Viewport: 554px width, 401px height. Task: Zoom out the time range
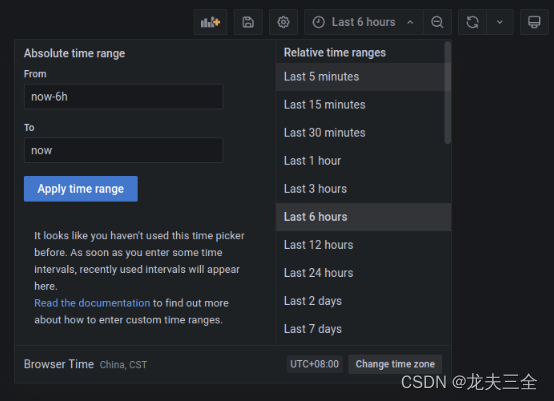pyautogui.click(x=437, y=22)
